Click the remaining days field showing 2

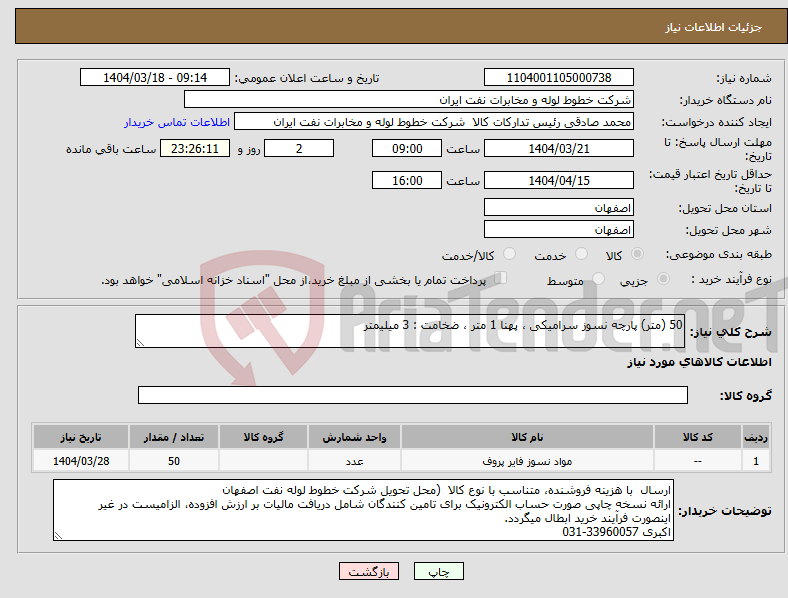point(299,148)
